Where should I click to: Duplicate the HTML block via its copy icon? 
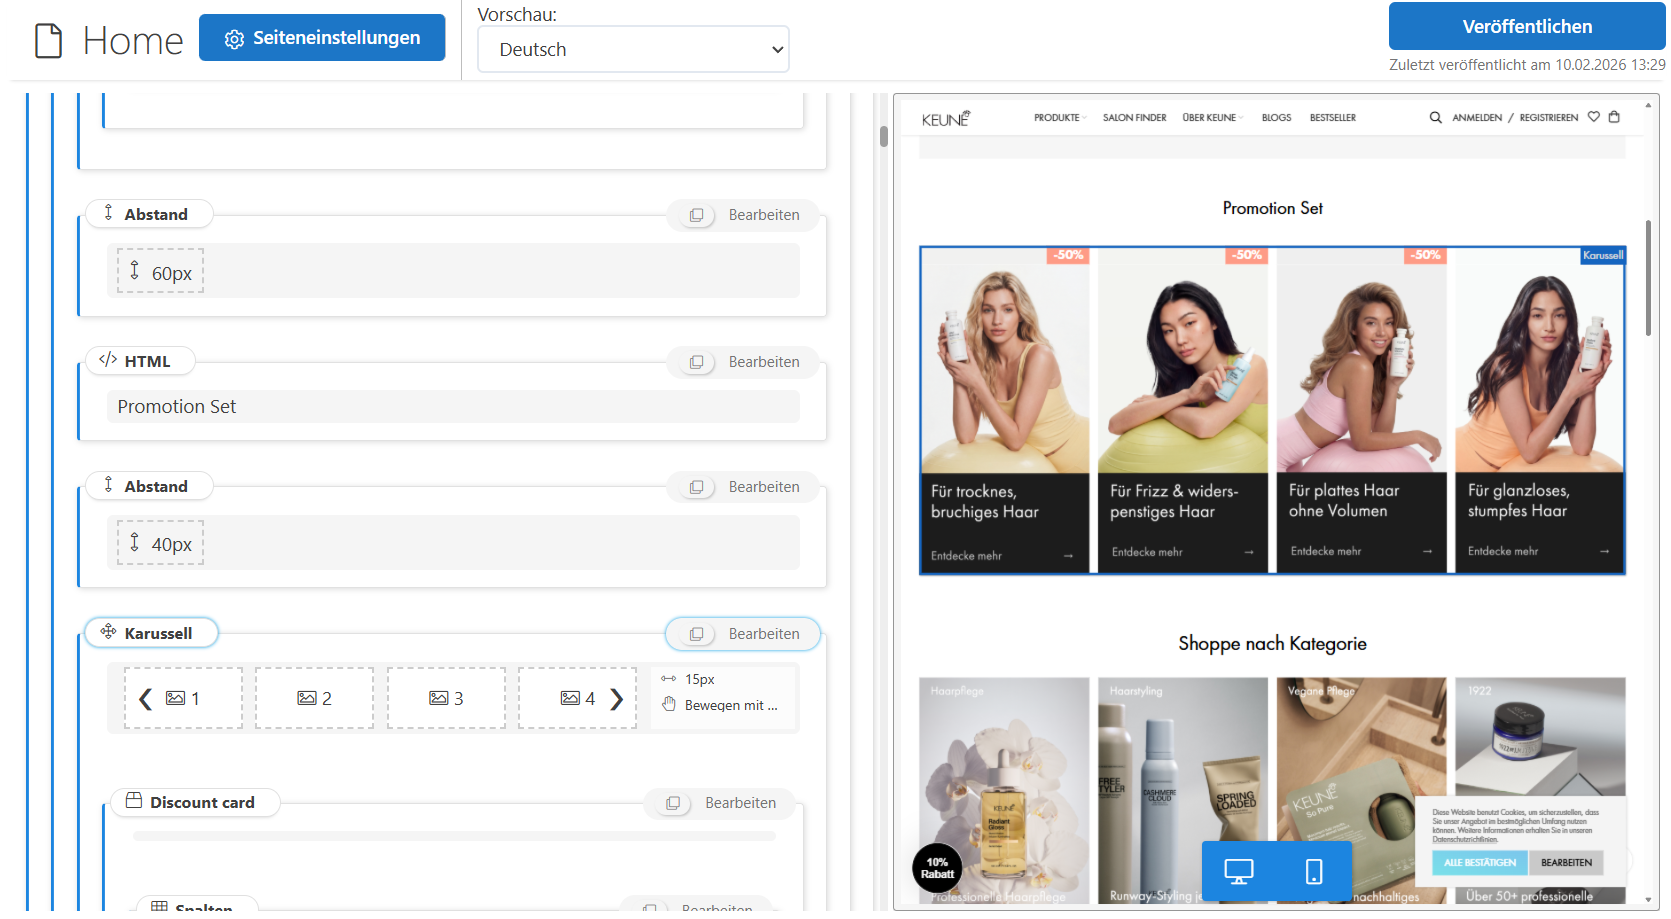[x=696, y=362]
